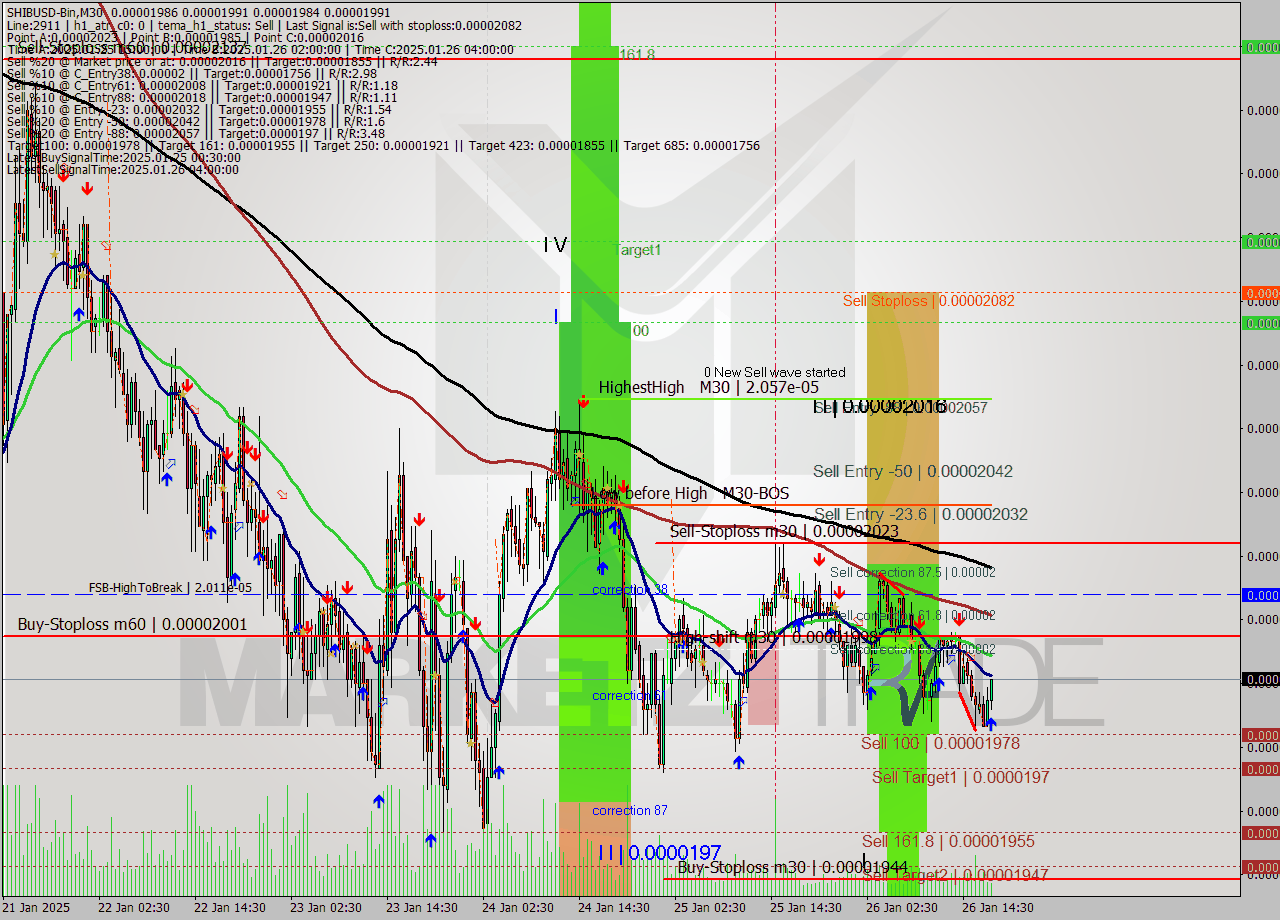Screen dimensions: 1280x920
Task: Click '0 New Sell wave started' label
Action: (x=774, y=372)
